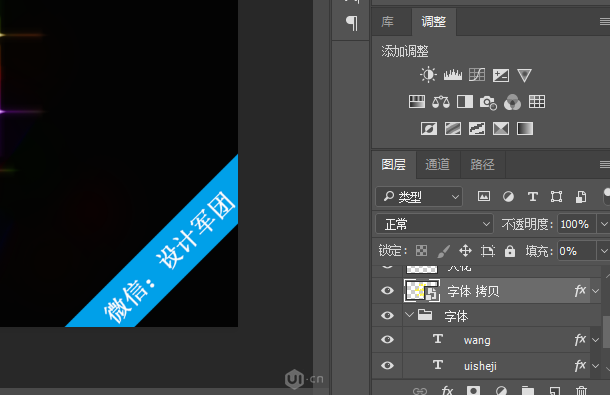This screenshot has width=610, height=395.
Task: Add a Color Balance adjustment
Action: (x=441, y=102)
